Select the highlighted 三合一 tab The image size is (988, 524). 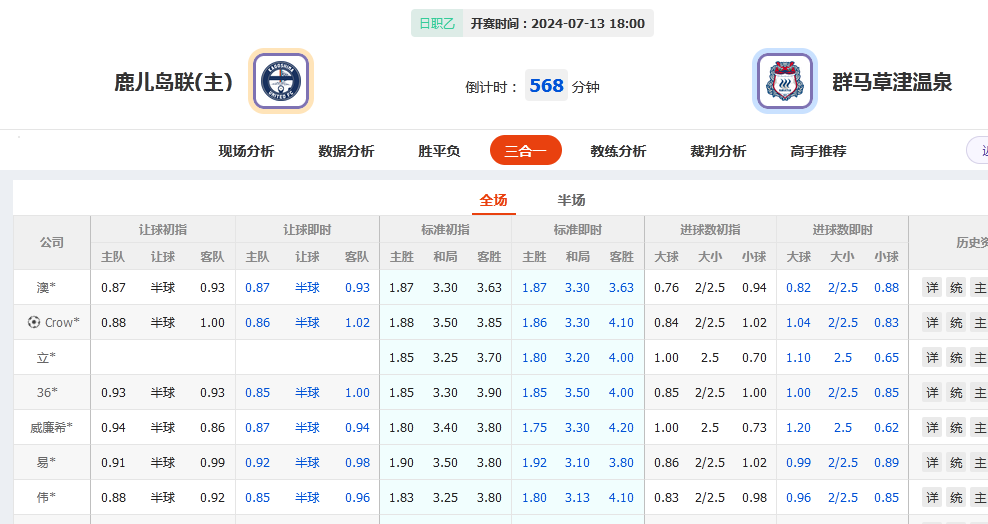tap(525, 151)
